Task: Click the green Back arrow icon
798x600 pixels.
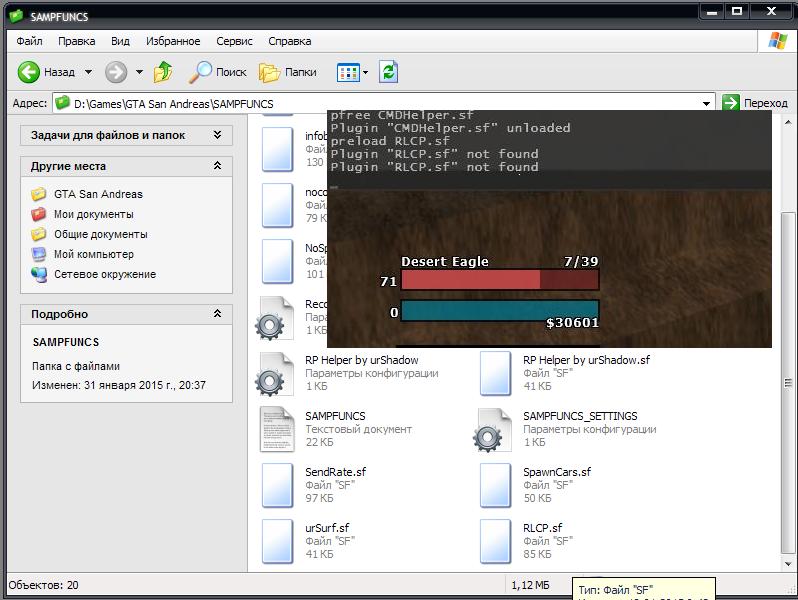Action: tap(28, 72)
